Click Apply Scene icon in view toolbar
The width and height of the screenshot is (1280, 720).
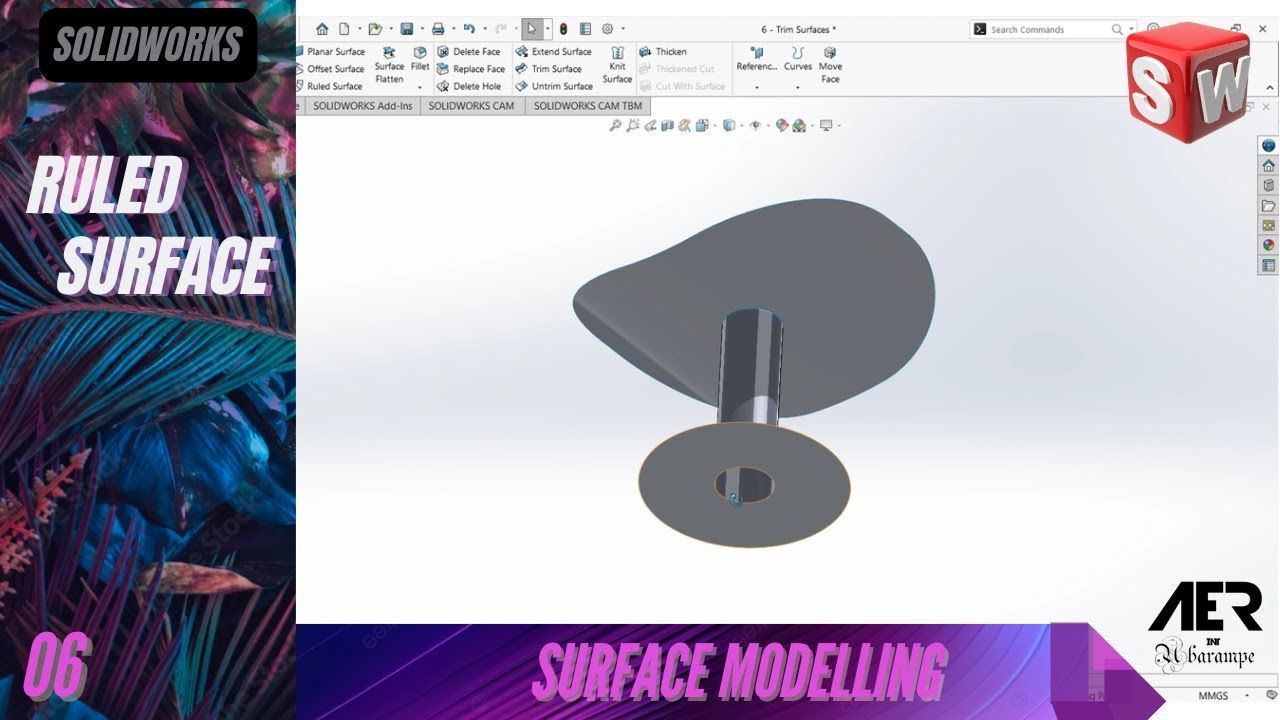[799, 125]
